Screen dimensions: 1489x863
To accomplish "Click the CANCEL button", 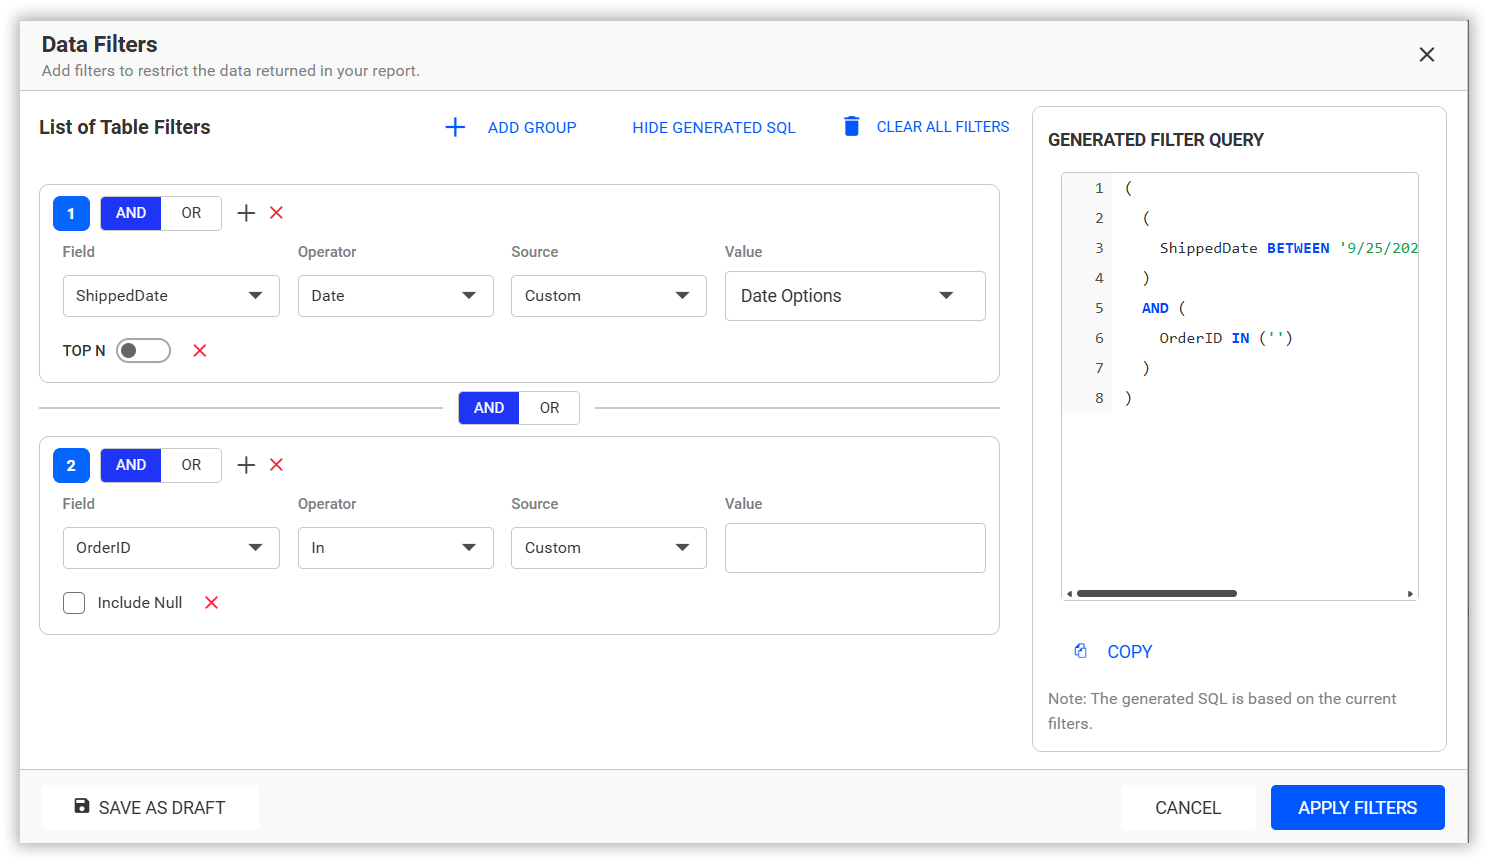I will pos(1188,807).
